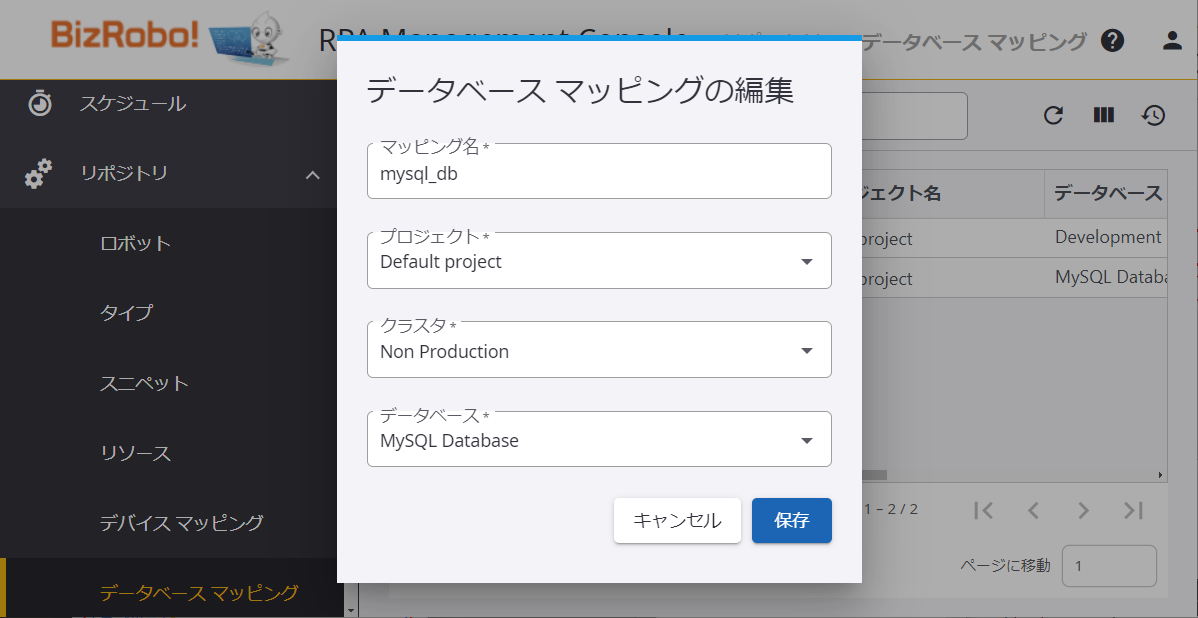Select データベース マッピング in the sidebar
The image size is (1198, 618).
point(199,592)
